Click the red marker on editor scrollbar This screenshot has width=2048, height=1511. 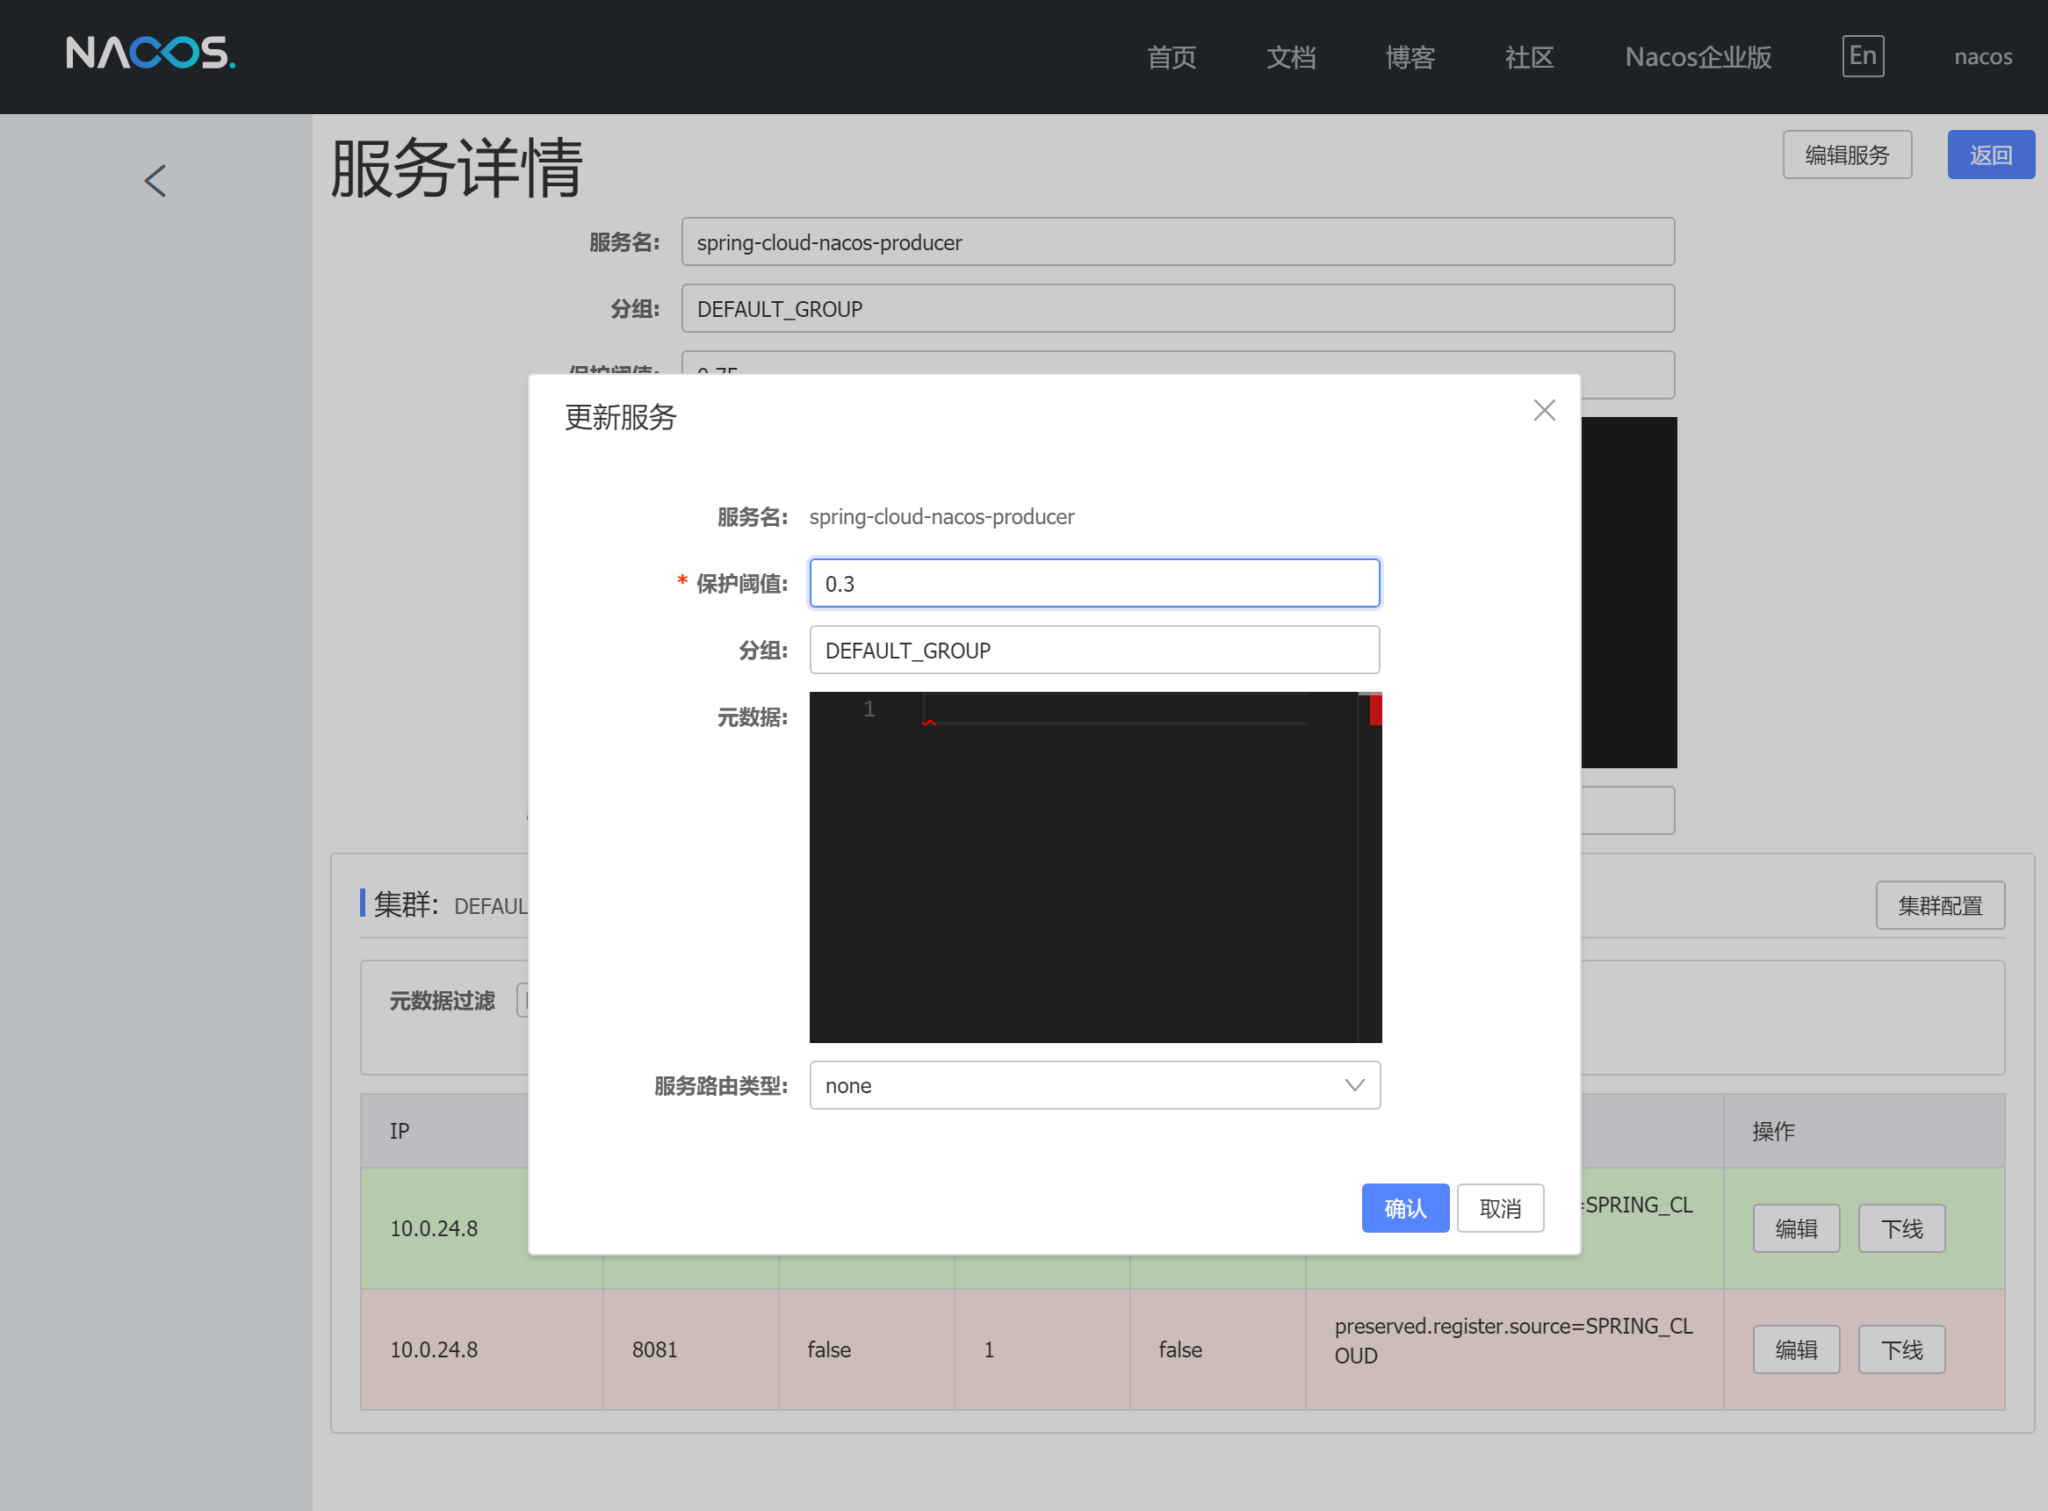(1375, 709)
